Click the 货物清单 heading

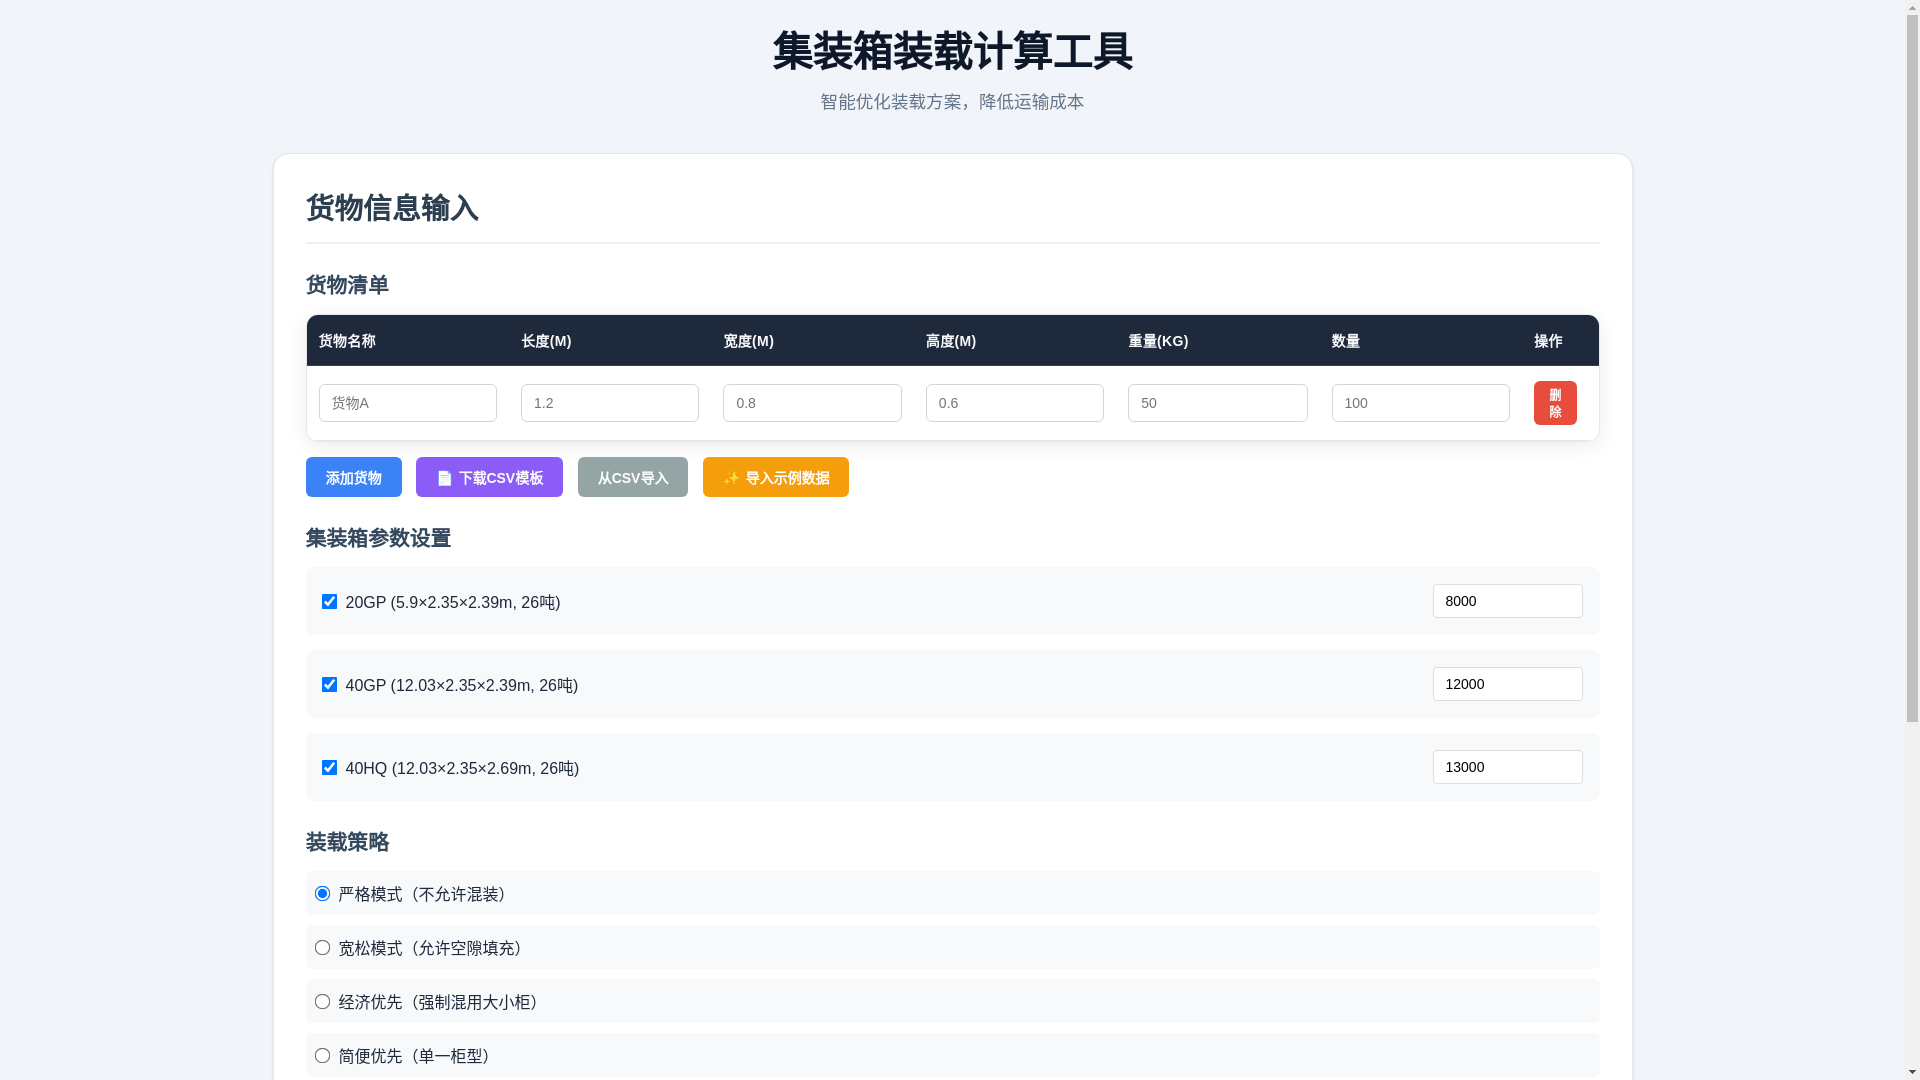pos(347,285)
